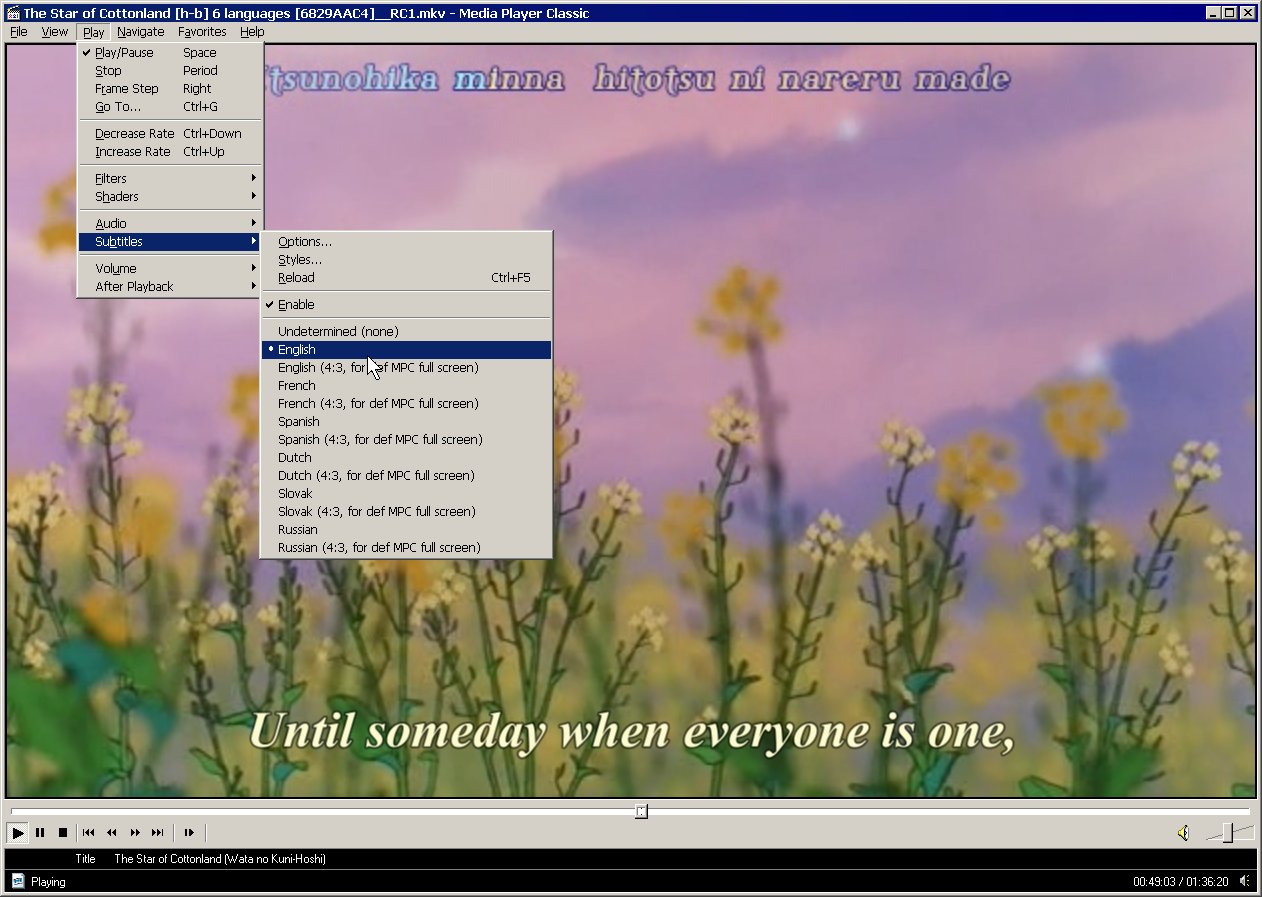This screenshot has height=897, width=1262.
Task: Choose Go To... from the Play menu
Action: click(118, 107)
